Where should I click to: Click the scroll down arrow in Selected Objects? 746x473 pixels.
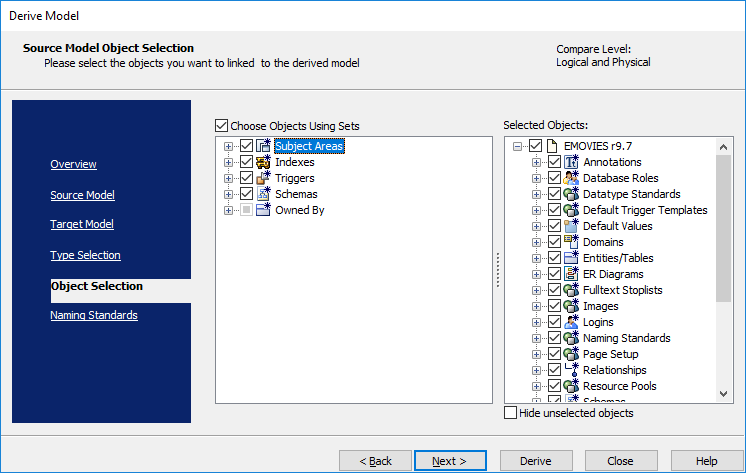[723, 394]
